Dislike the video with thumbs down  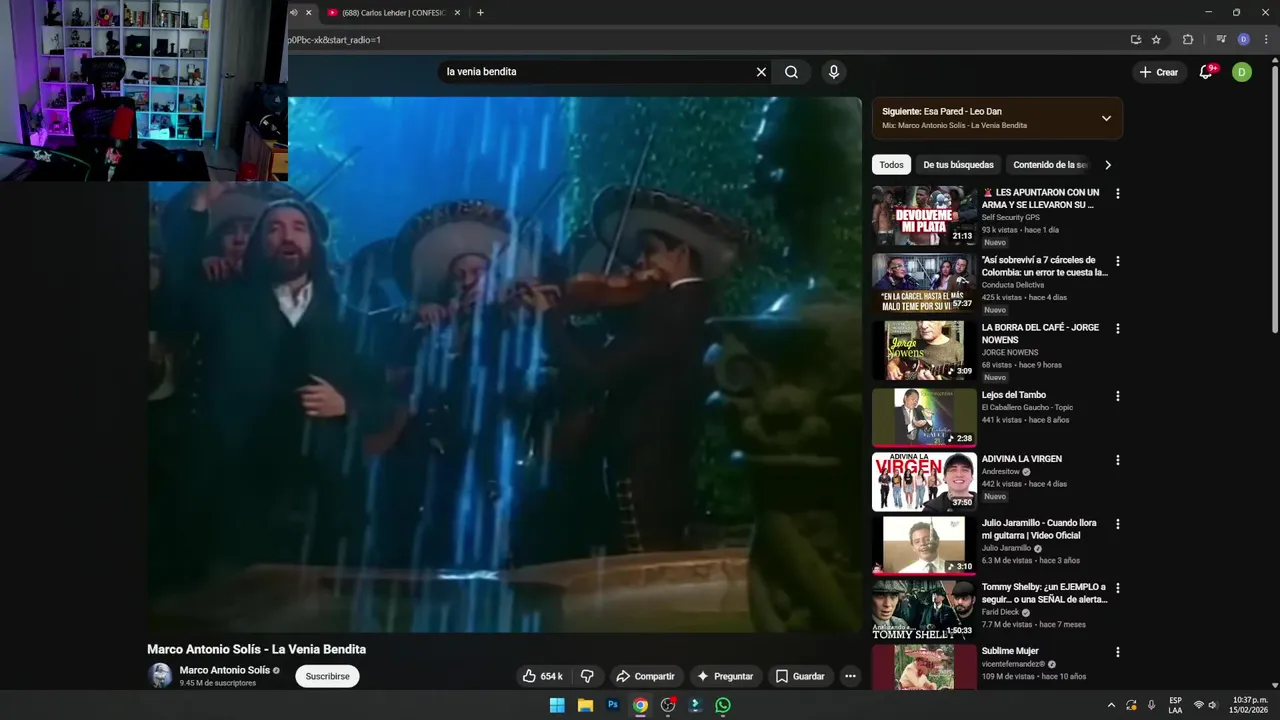pyautogui.click(x=588, y=676)
